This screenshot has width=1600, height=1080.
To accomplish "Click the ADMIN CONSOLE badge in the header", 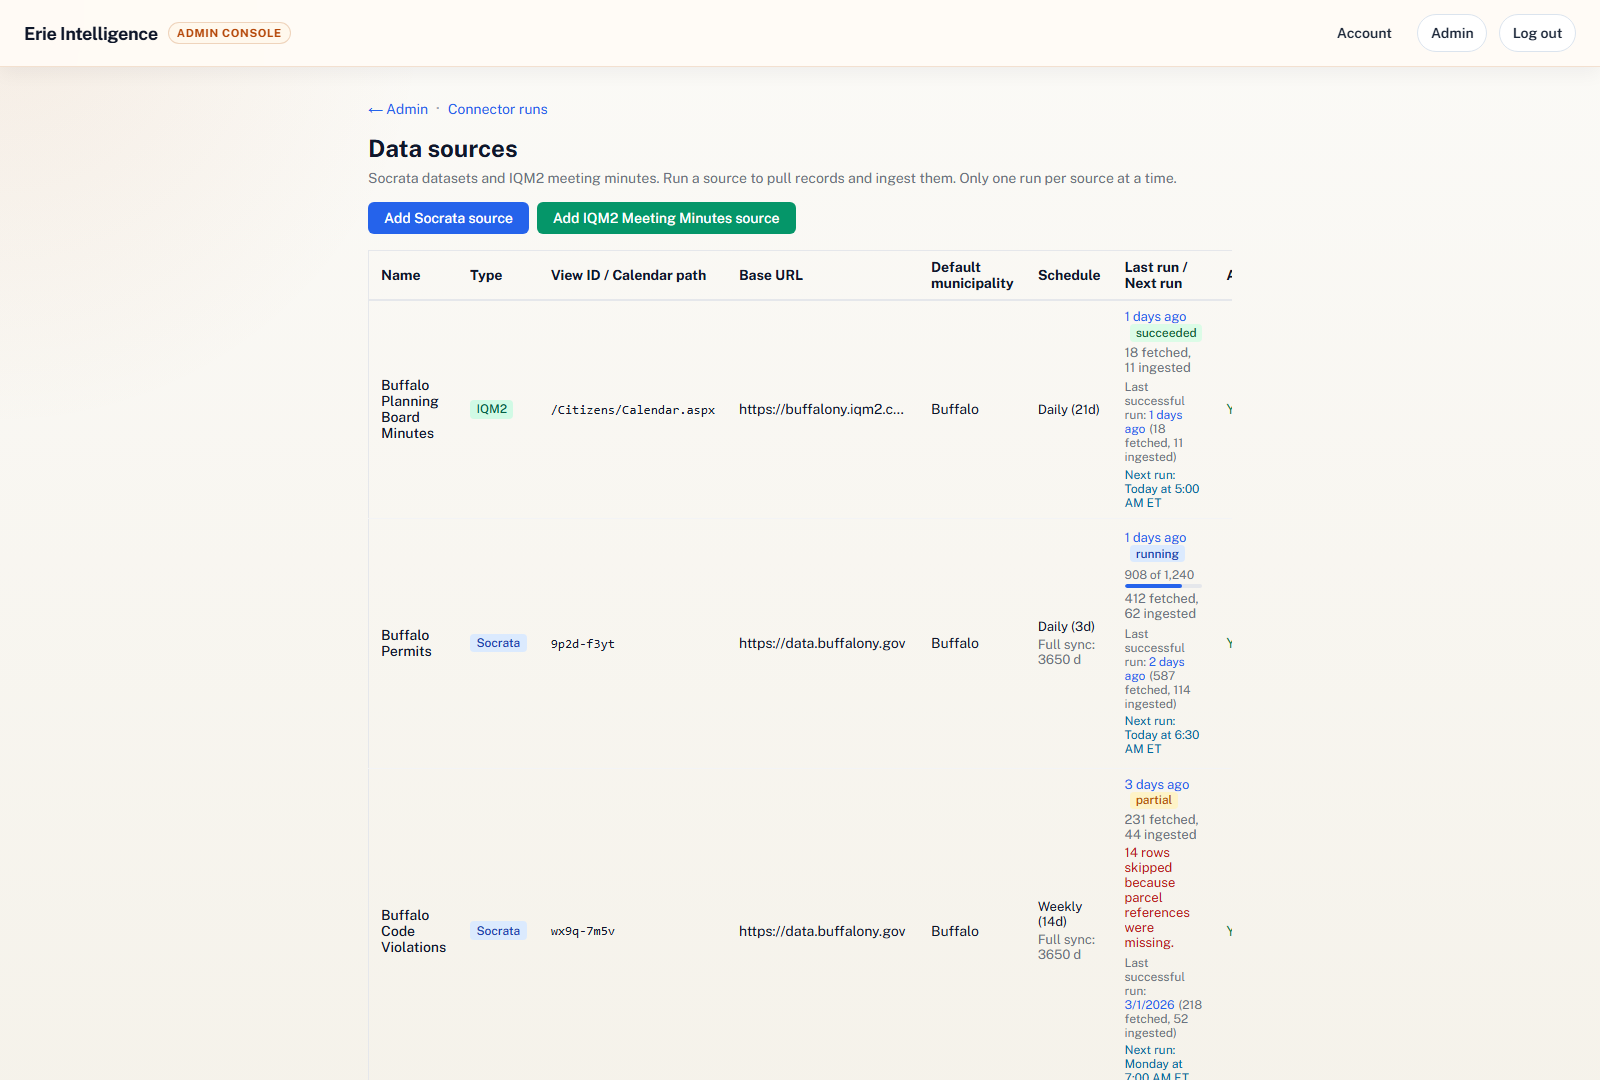I will pos(229,33).
